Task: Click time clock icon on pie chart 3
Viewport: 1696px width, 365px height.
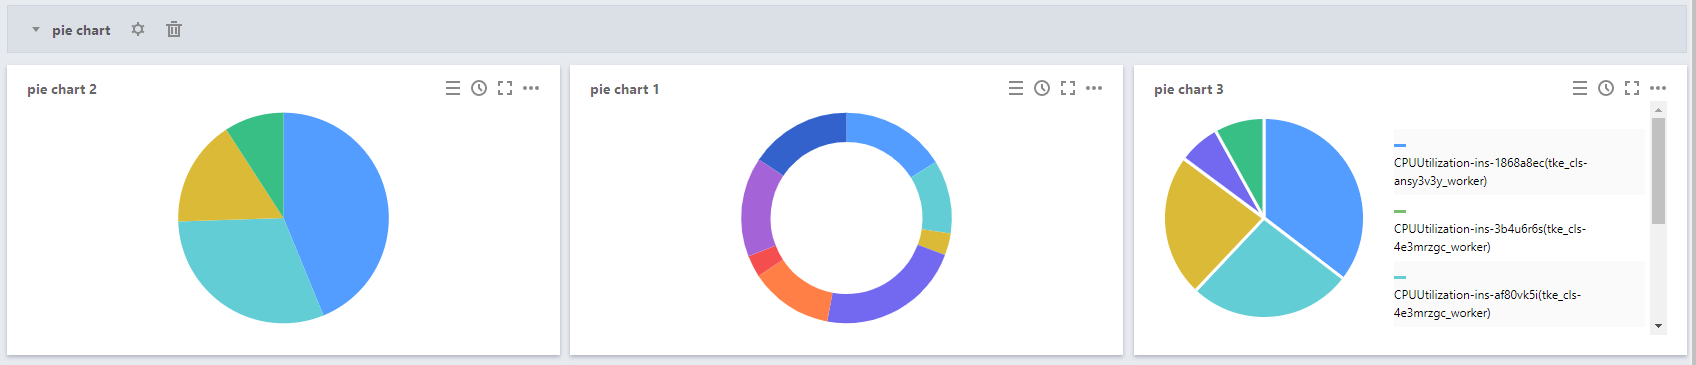Action: click(1606, 89)
